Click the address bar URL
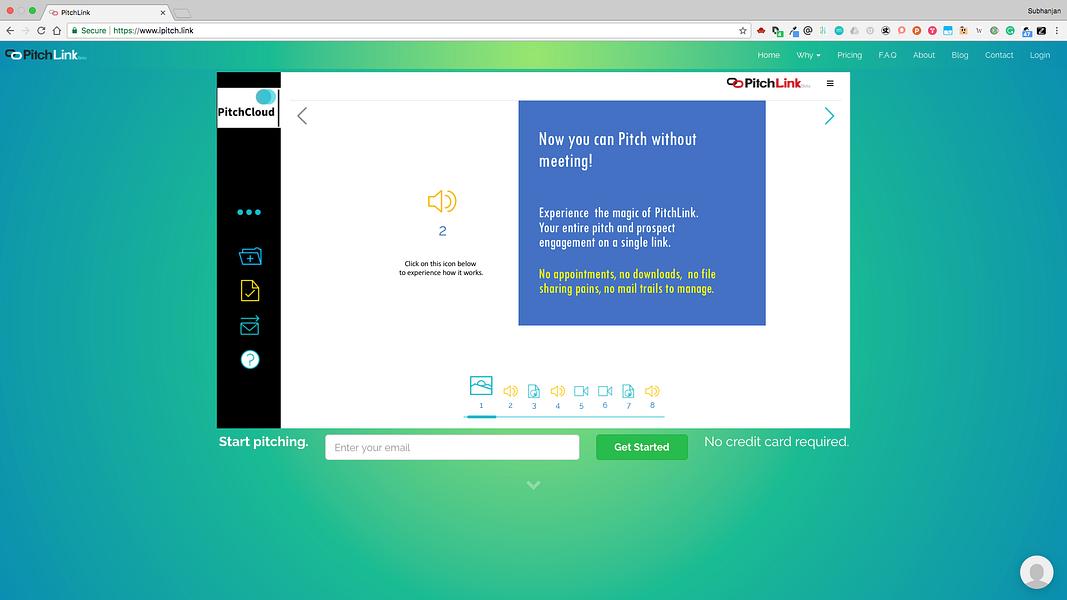 click(x=153, y=31)
